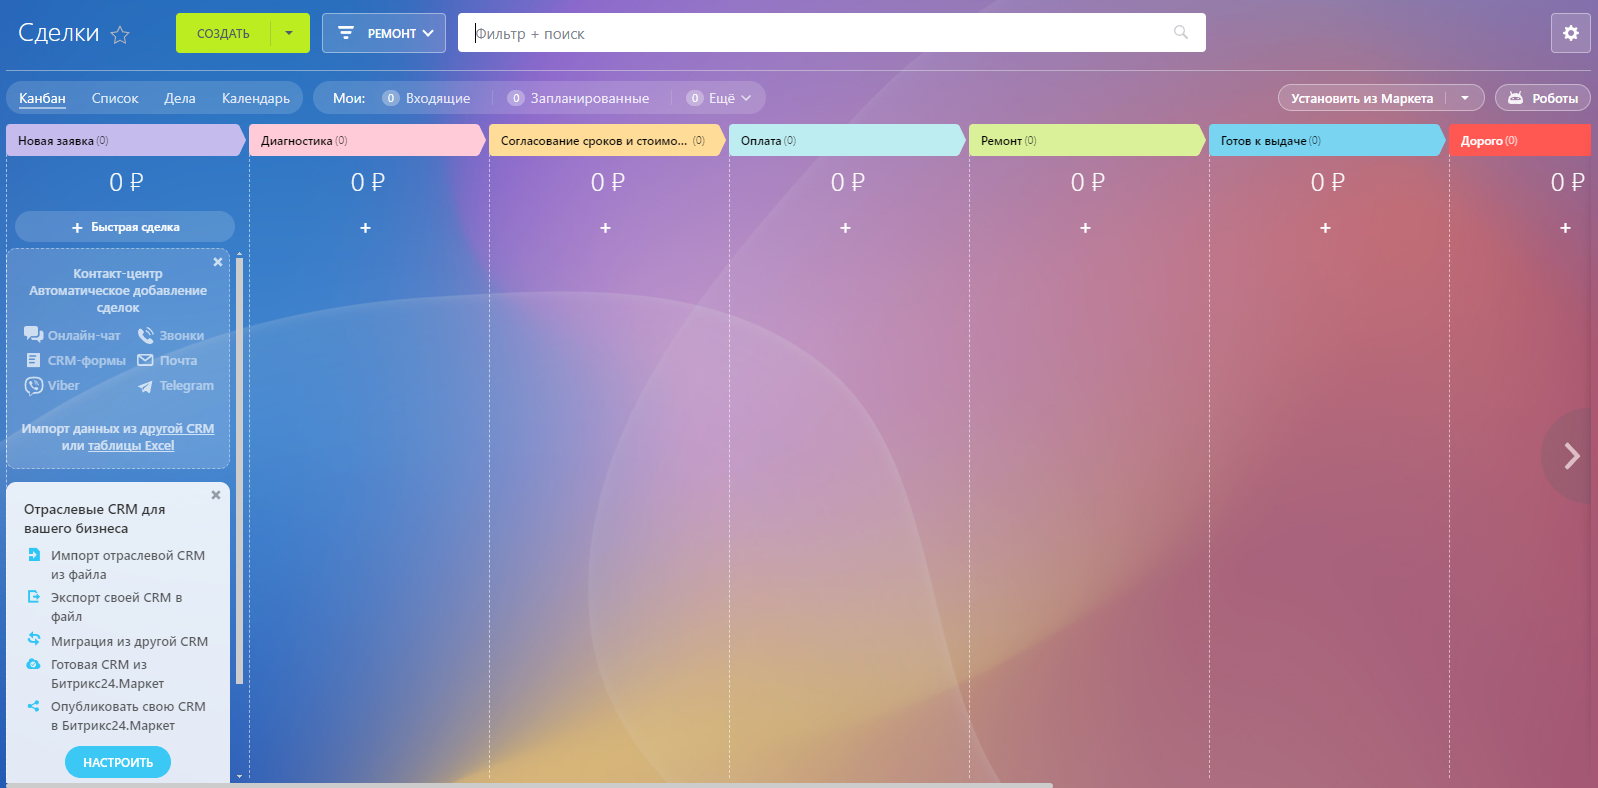Open settings gear in top right corner
This screenshot has width=1598, height=788.
coord(1571,33)
